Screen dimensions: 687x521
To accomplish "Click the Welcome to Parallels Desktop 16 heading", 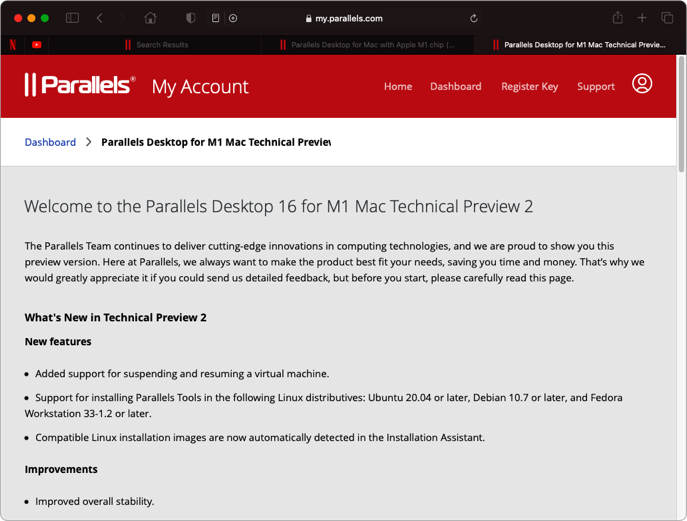I will (x=279, y=206).
